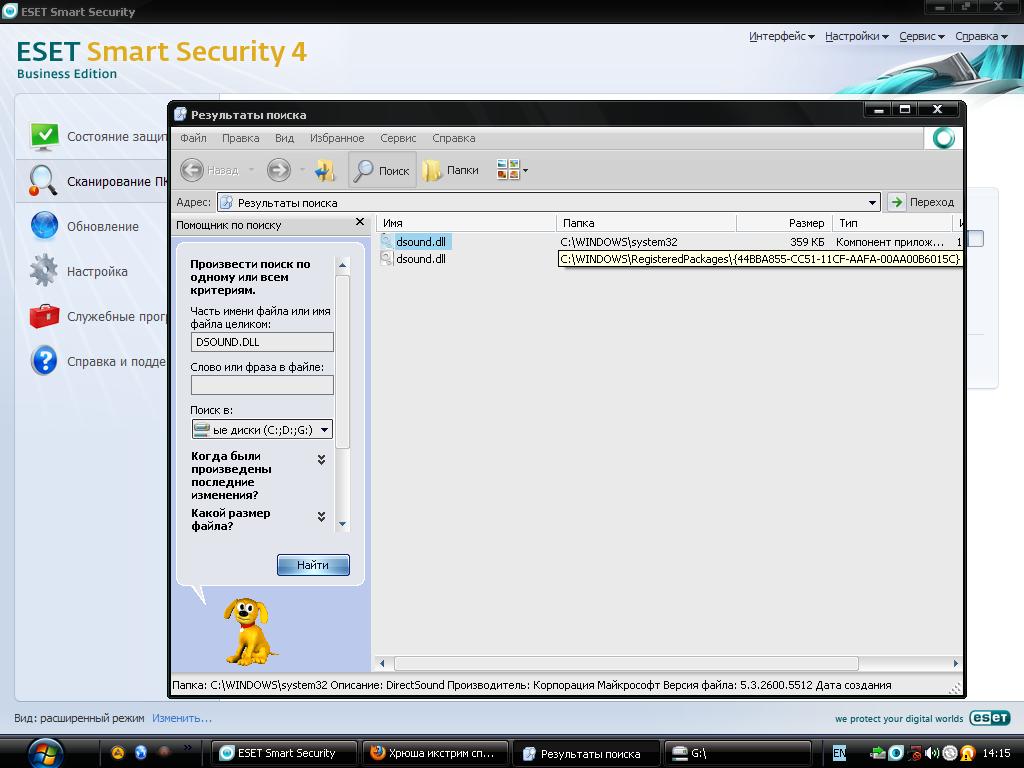Screen dimensions: 1024x768
Task: Open the Избранное menu
Action: [337, 138]
